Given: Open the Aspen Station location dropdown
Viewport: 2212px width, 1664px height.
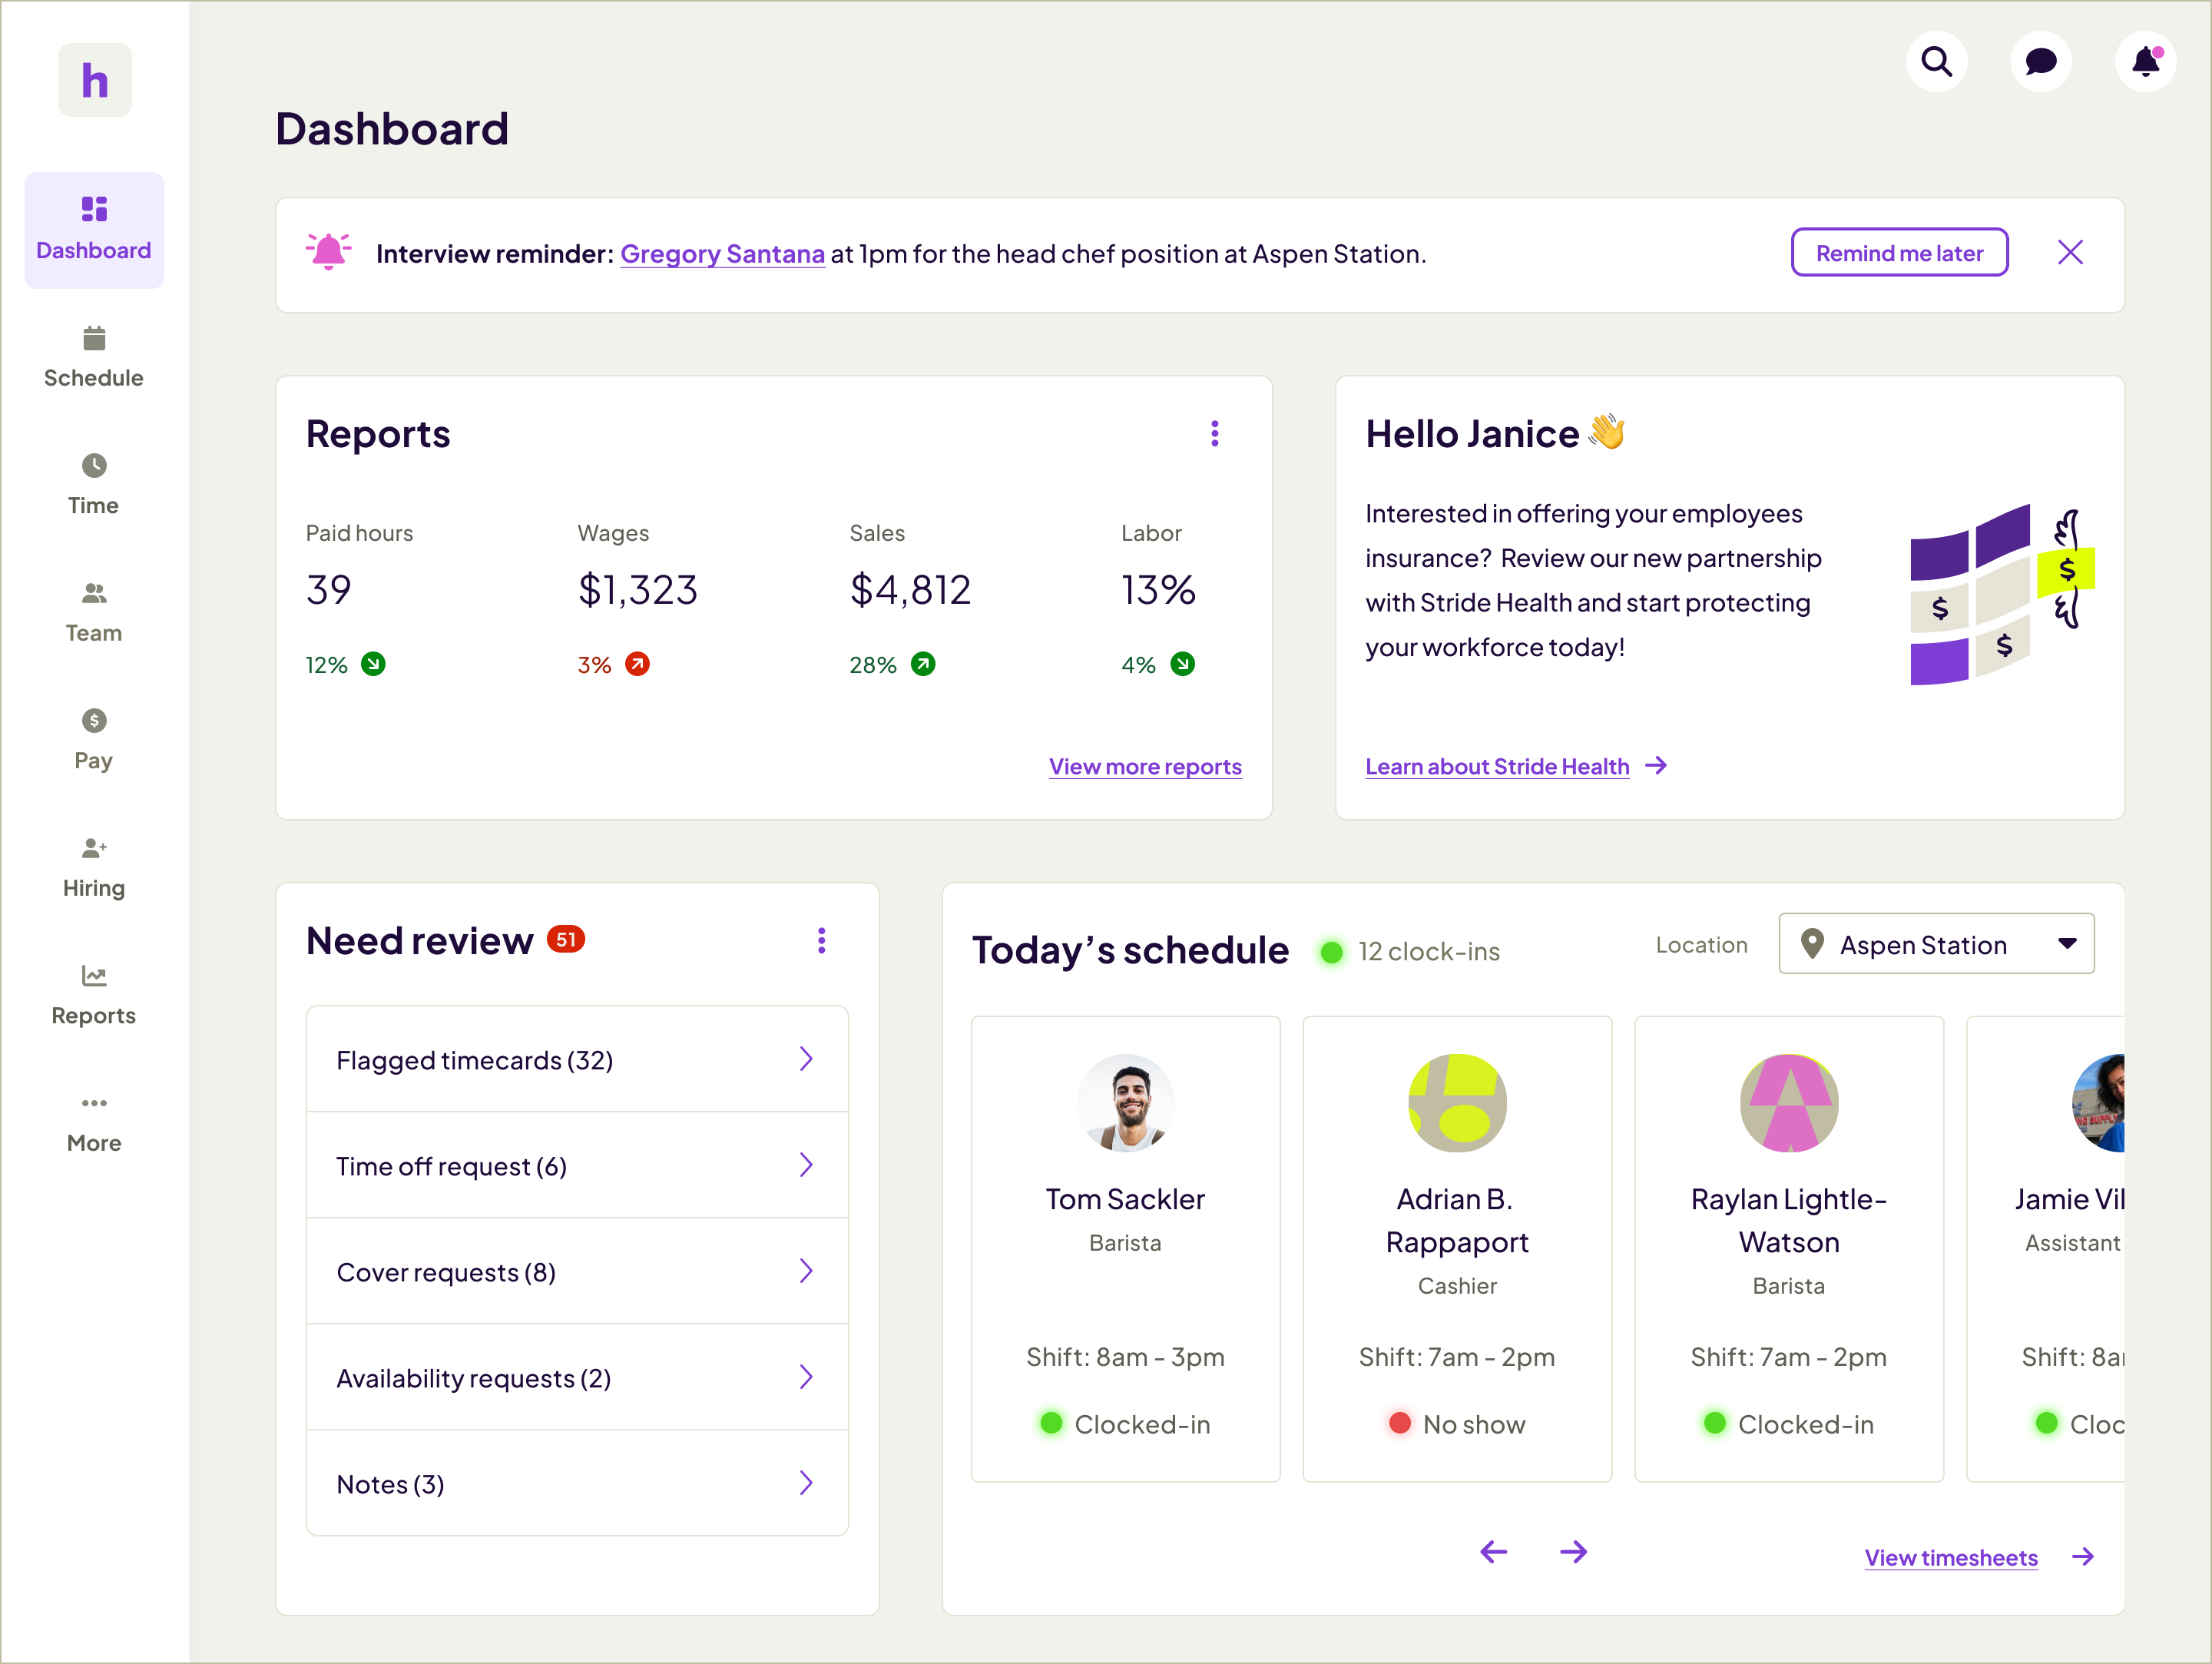Looking at the screenshot, I should coord(1936,944).
